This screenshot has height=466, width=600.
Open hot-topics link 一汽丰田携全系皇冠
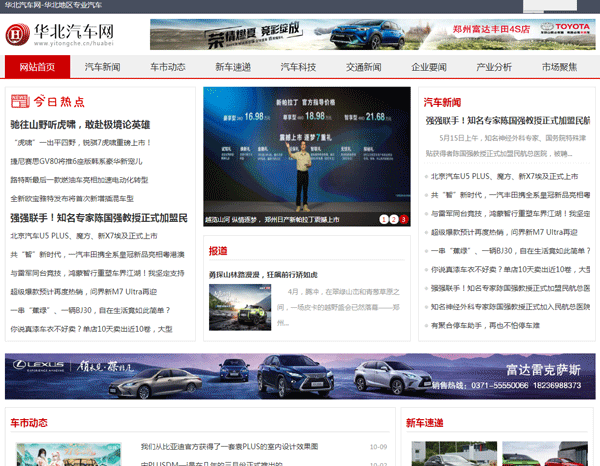[98, 254]
